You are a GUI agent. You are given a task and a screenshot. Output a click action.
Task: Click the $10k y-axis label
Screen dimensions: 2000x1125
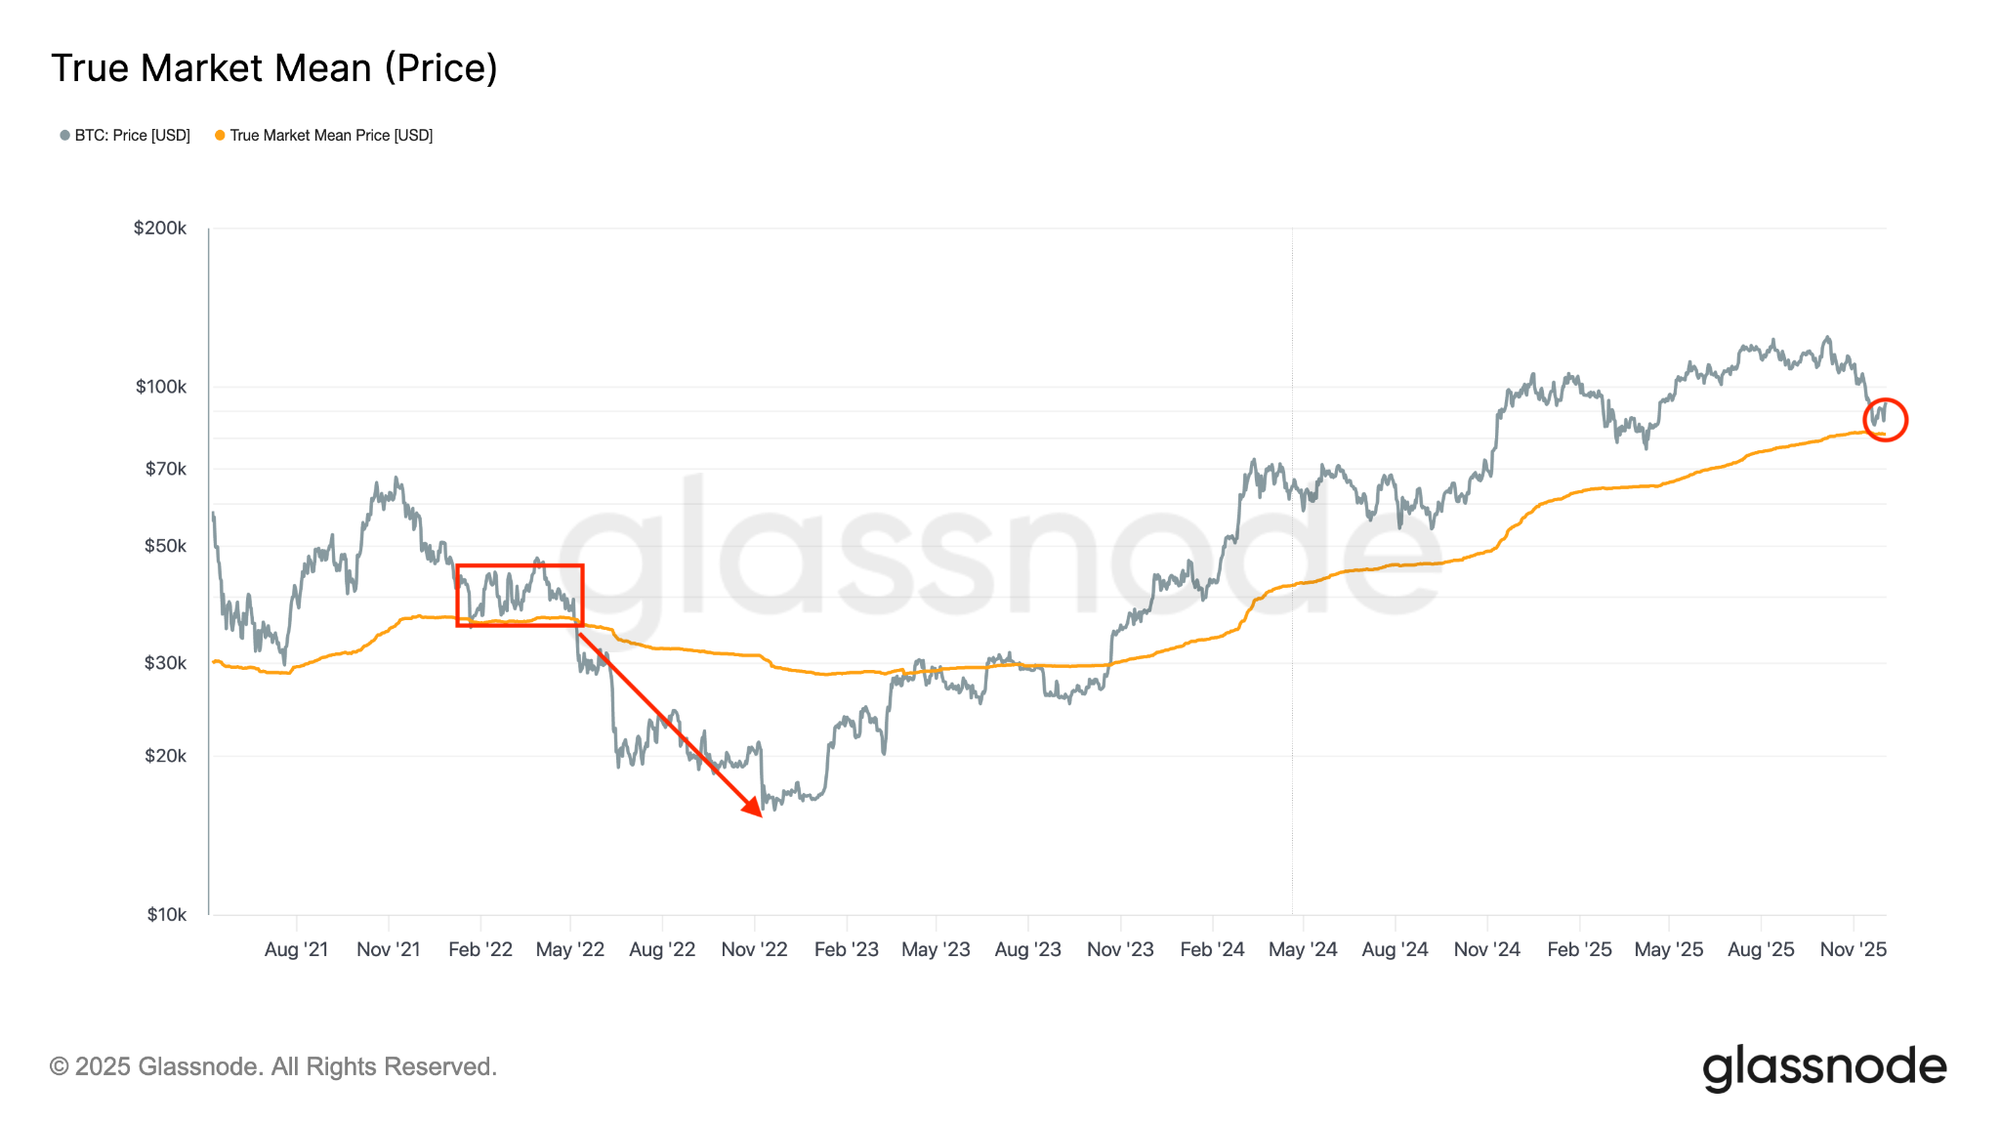pyautogui.click(x=166, y=914)
